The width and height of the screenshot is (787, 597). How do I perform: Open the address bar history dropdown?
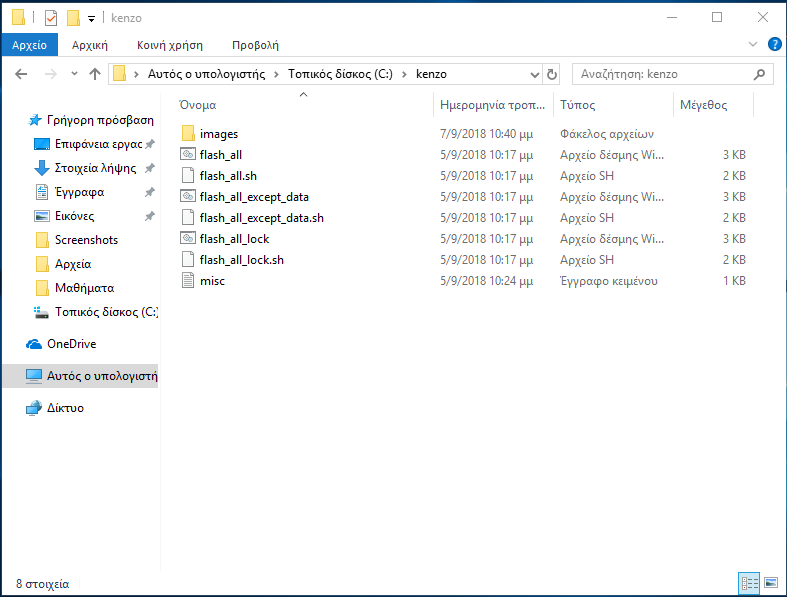pos(532,74)
